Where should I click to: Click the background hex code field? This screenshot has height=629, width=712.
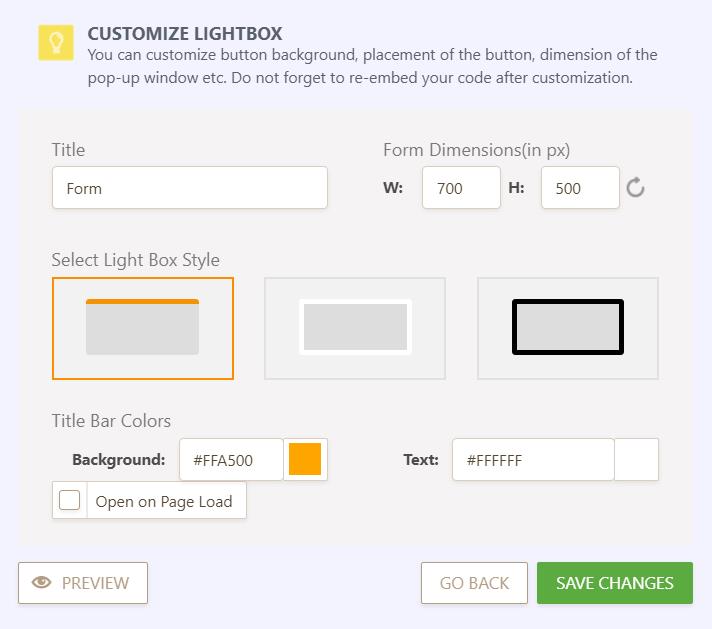pos(232,460)
